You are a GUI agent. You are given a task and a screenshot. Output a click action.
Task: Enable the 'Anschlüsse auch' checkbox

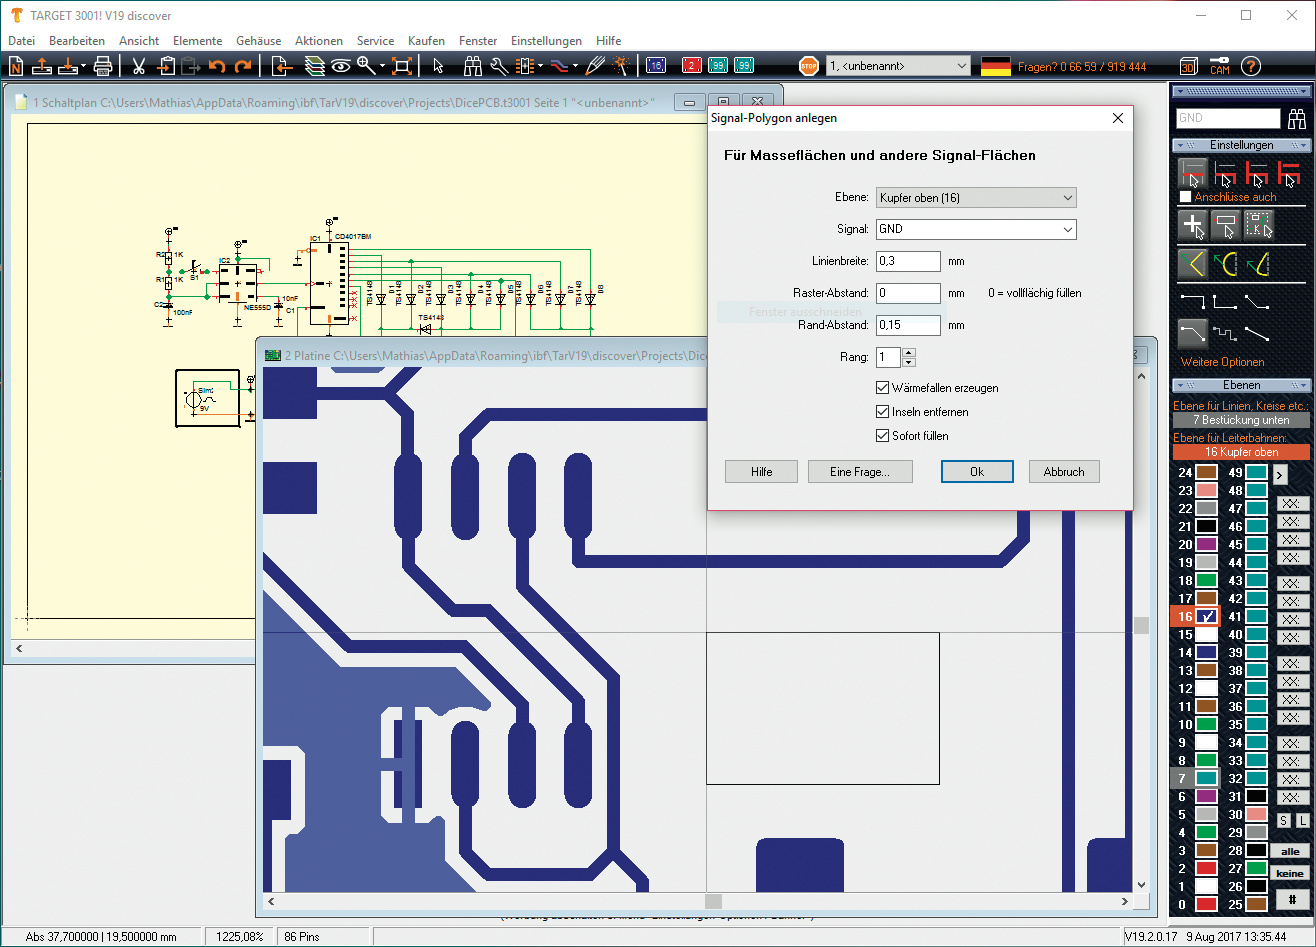1186,197
